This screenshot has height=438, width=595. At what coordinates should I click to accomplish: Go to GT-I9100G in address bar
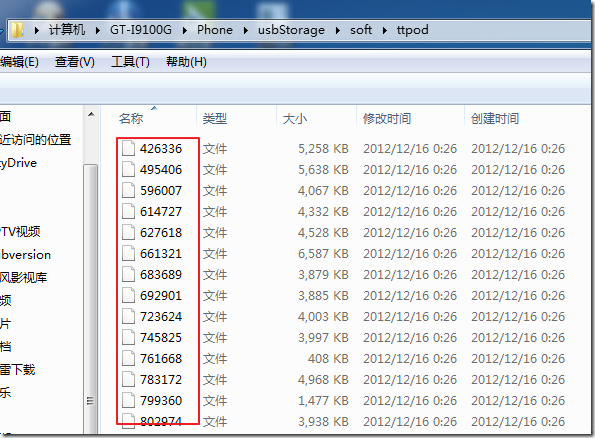(x=141, y=30)
